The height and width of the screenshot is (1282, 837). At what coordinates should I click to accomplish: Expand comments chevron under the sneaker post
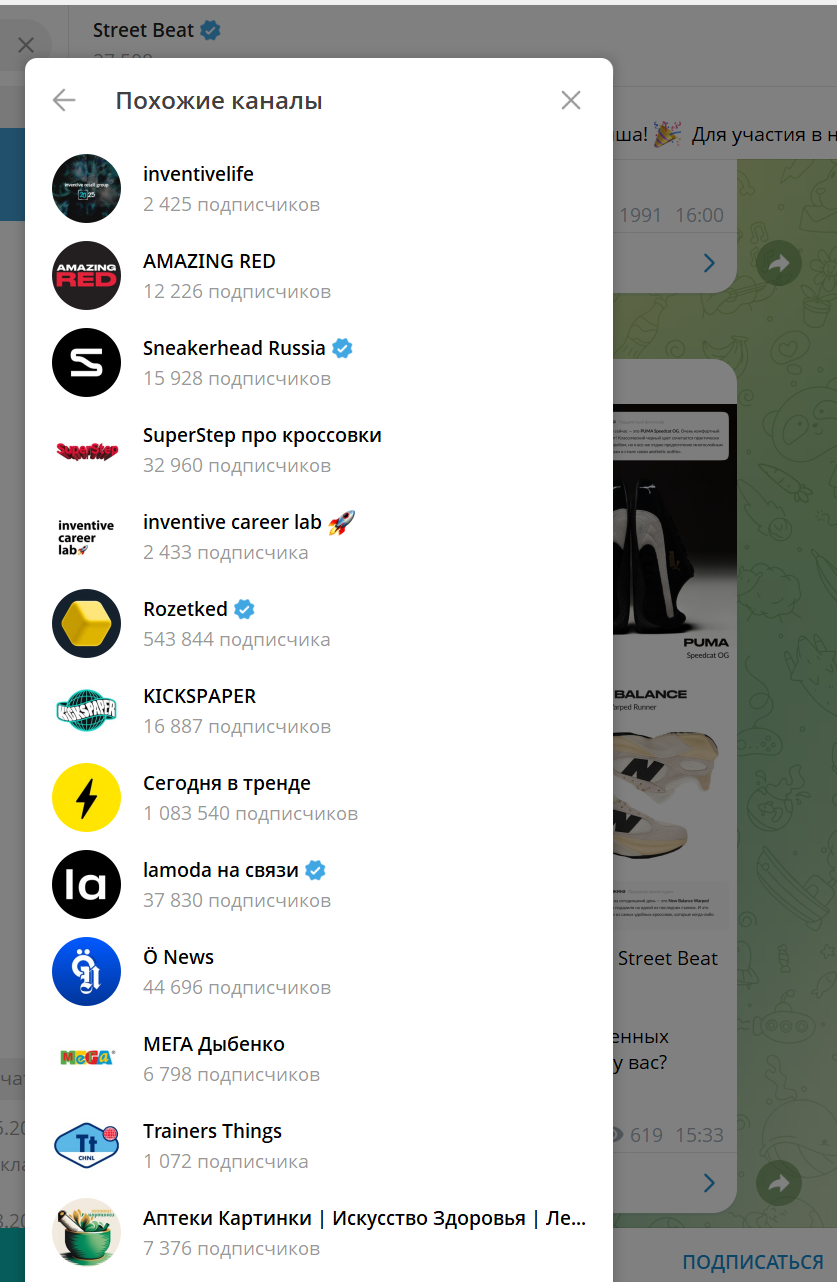coord(709,1183)
